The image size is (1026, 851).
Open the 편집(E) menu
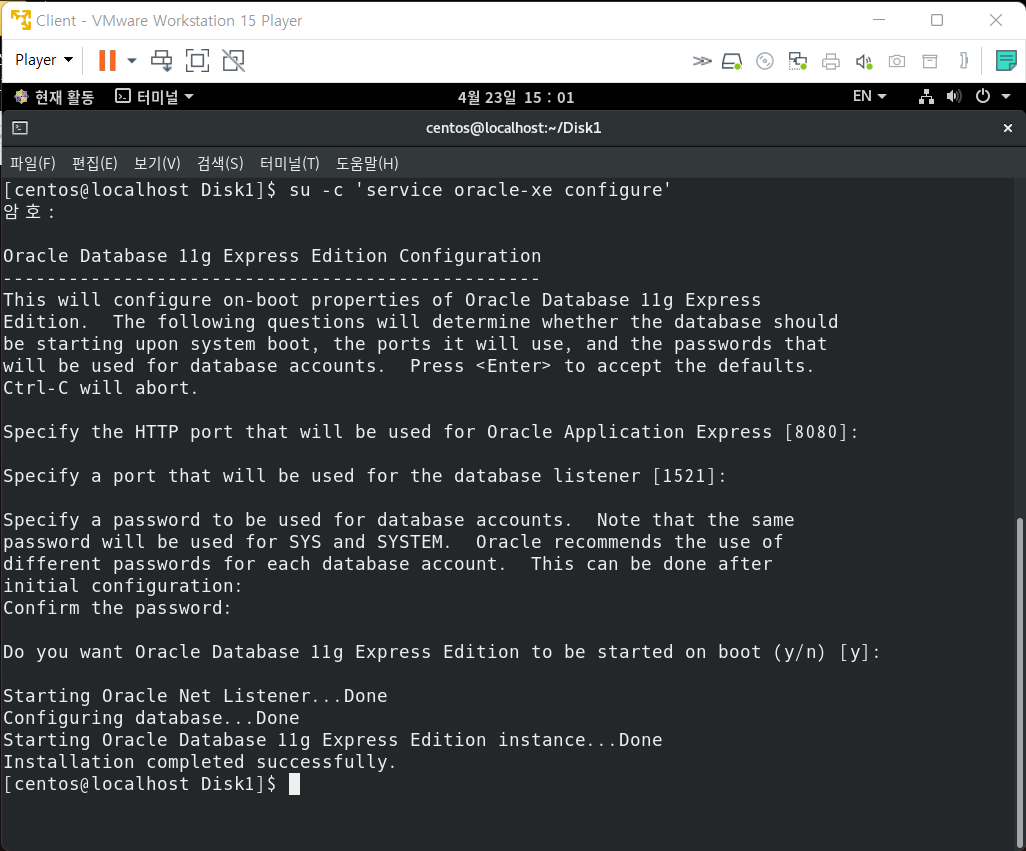click(95, 163)
